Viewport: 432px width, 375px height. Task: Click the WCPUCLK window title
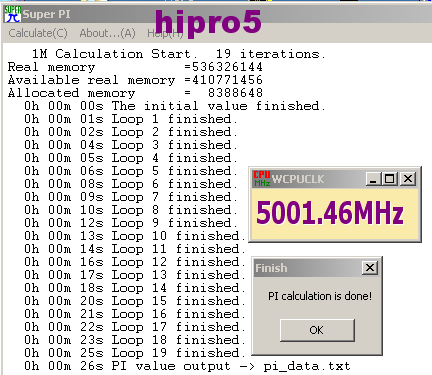click(x=298, y=179)
